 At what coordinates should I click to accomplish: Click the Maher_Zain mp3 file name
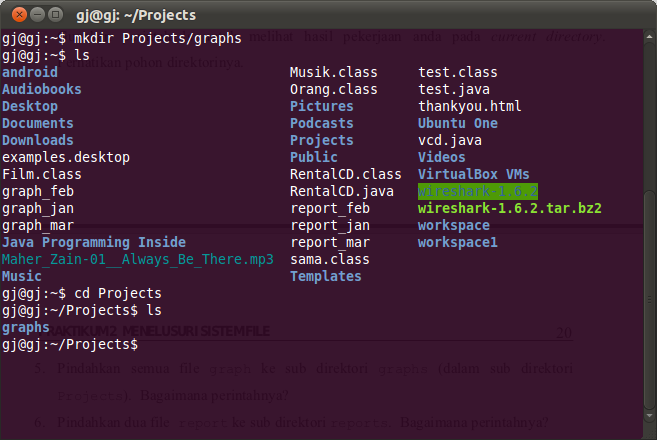pyautogui.click(x=138, y=259)
